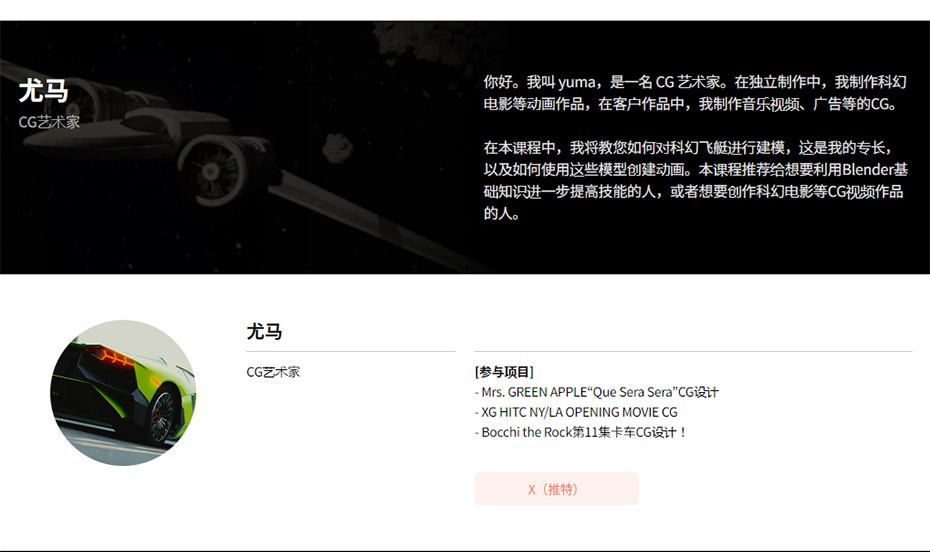
Task: Click the text 广告等的CG in the first paragraph
Action: pyautogui.click(x=852, y=104)
